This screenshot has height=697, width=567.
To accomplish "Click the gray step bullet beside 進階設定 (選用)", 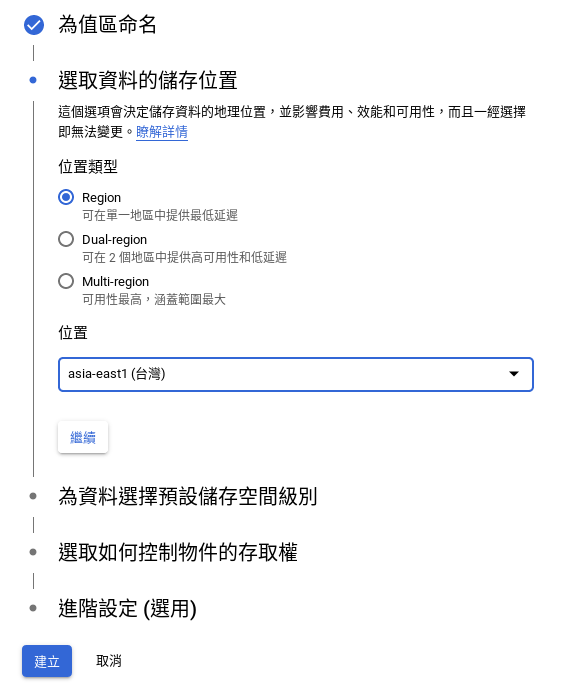I will point(33,608).
